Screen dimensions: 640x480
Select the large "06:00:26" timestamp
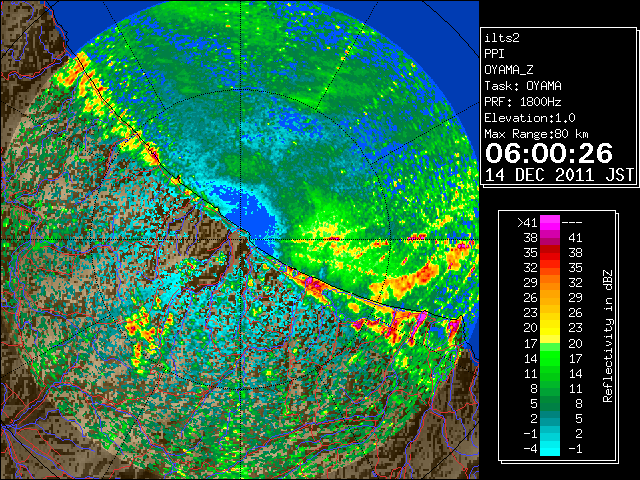pyautogui.click(x=549, y=153)
